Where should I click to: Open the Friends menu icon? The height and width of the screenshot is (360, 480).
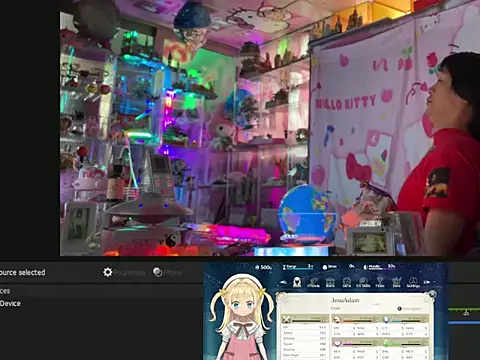[x=313, y=282]
